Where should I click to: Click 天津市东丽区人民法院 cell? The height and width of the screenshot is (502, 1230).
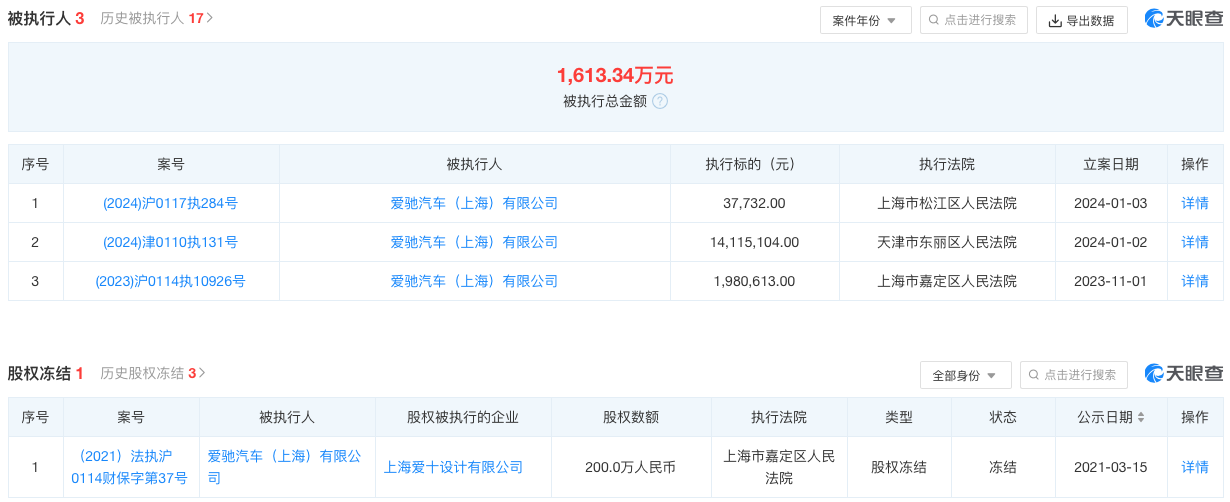pyautogui.click(x=947, y=242)
